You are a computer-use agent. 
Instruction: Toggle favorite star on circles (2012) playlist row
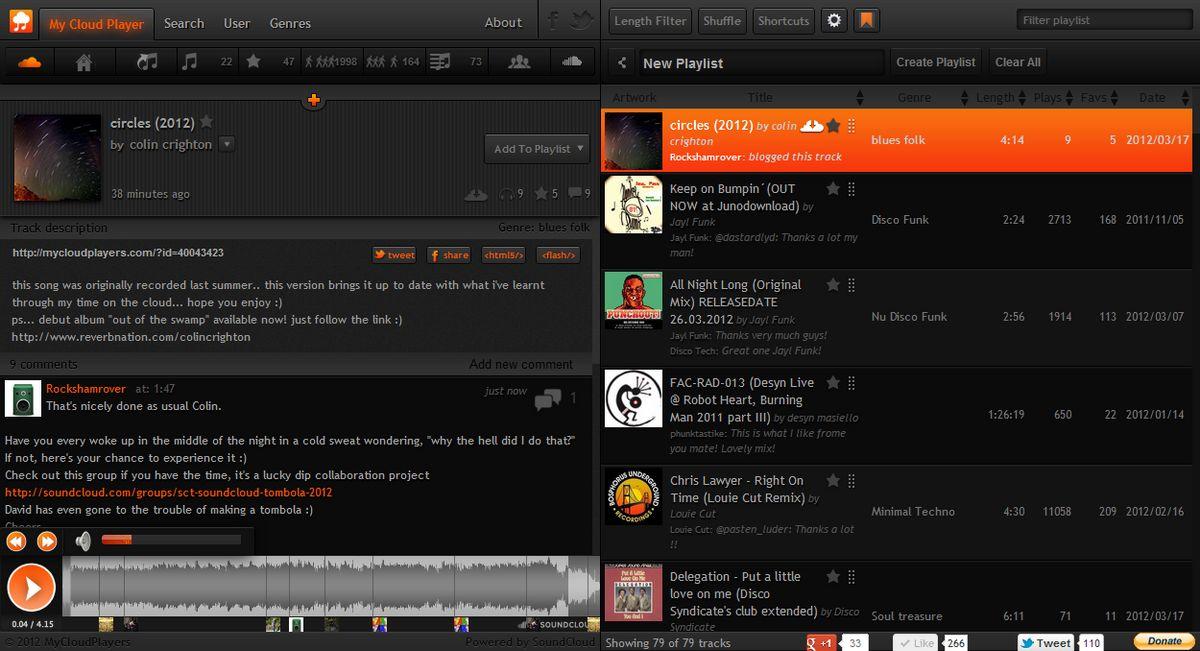coord(833,125)
